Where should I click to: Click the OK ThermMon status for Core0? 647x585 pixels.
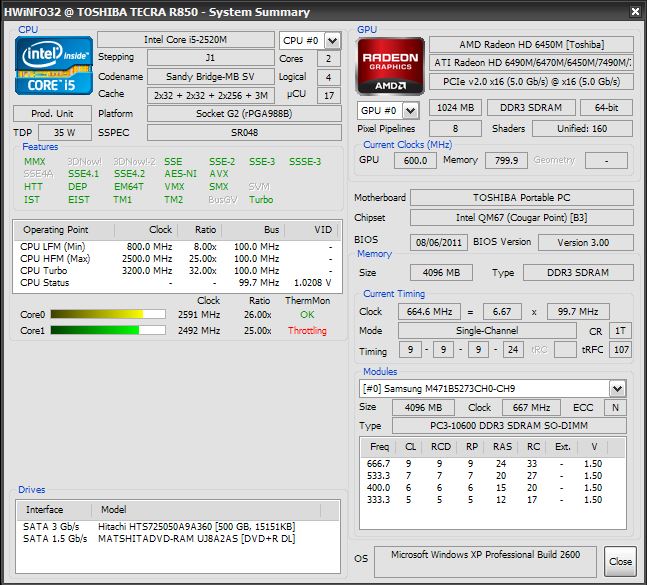coord(307,314)
